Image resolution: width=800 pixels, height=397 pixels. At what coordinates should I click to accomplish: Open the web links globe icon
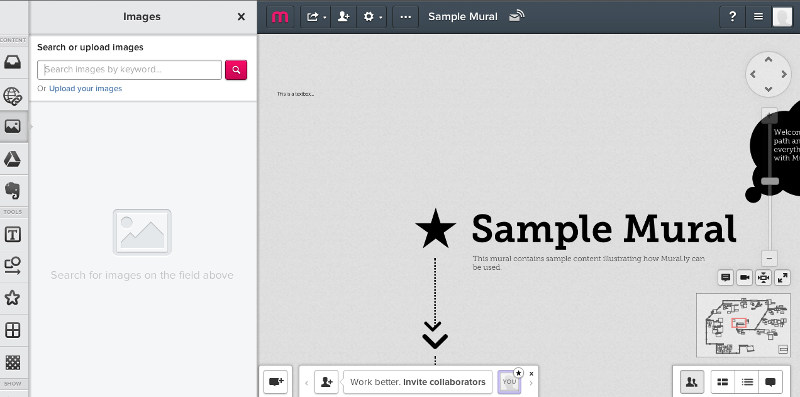click(x=13, y=95)
